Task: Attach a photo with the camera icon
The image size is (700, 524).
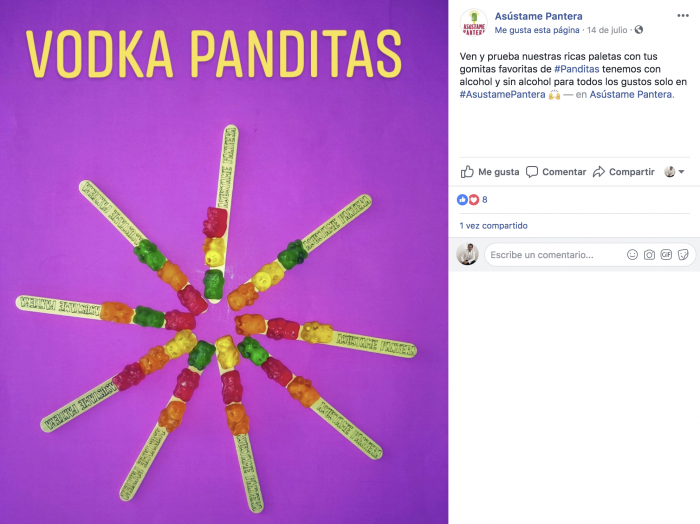Action: (649, 255)
